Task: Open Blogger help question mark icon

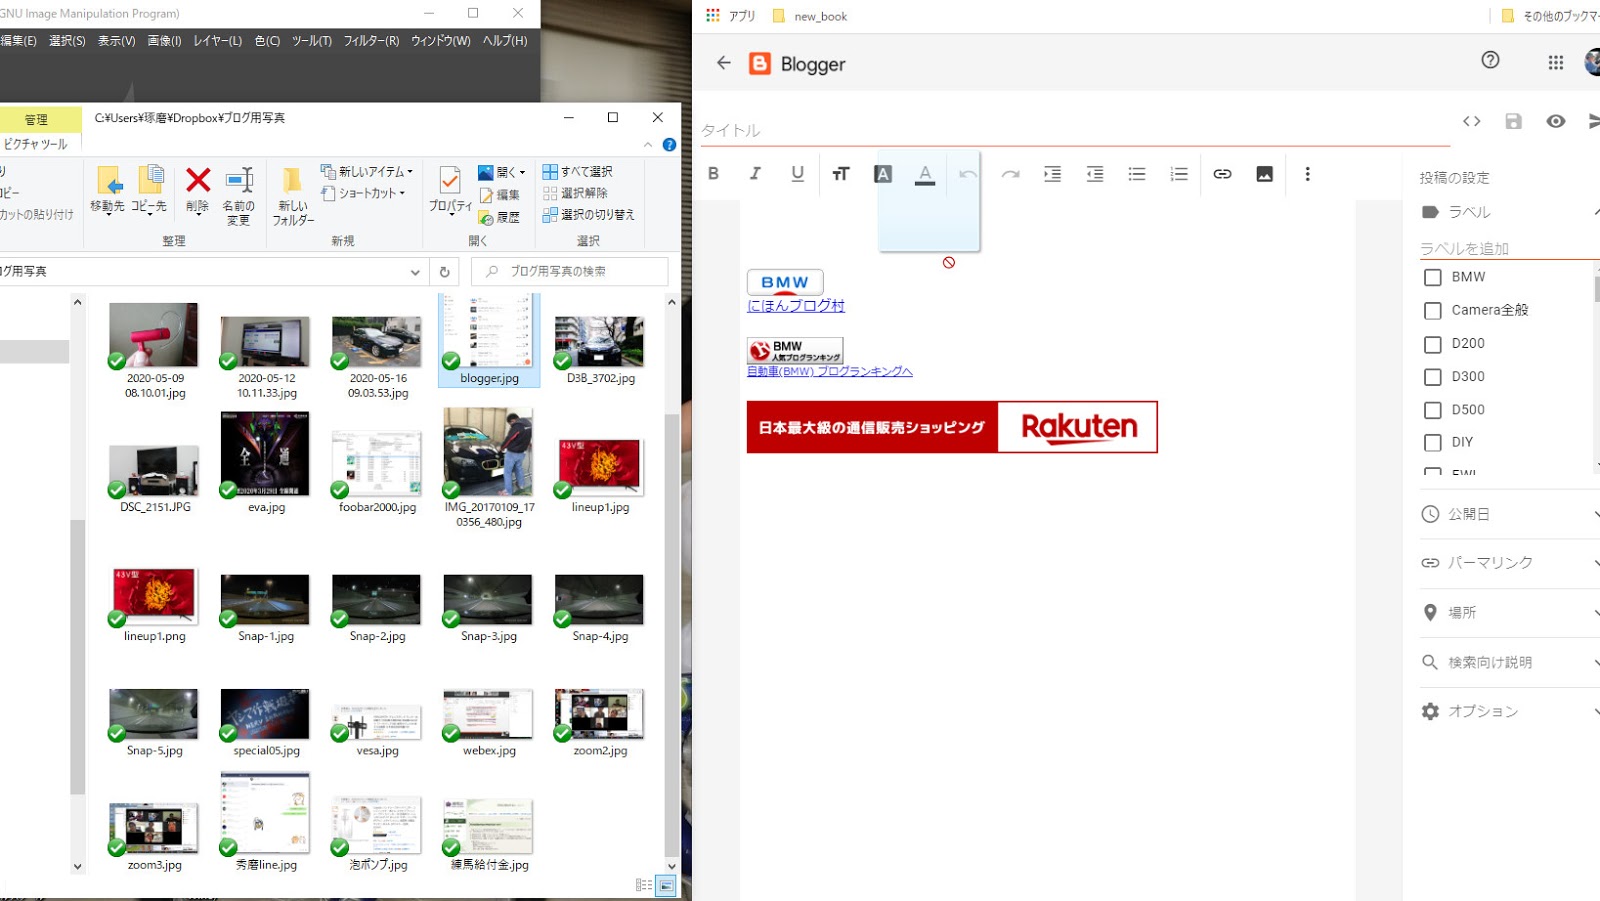Action: tap(1490, 60)
